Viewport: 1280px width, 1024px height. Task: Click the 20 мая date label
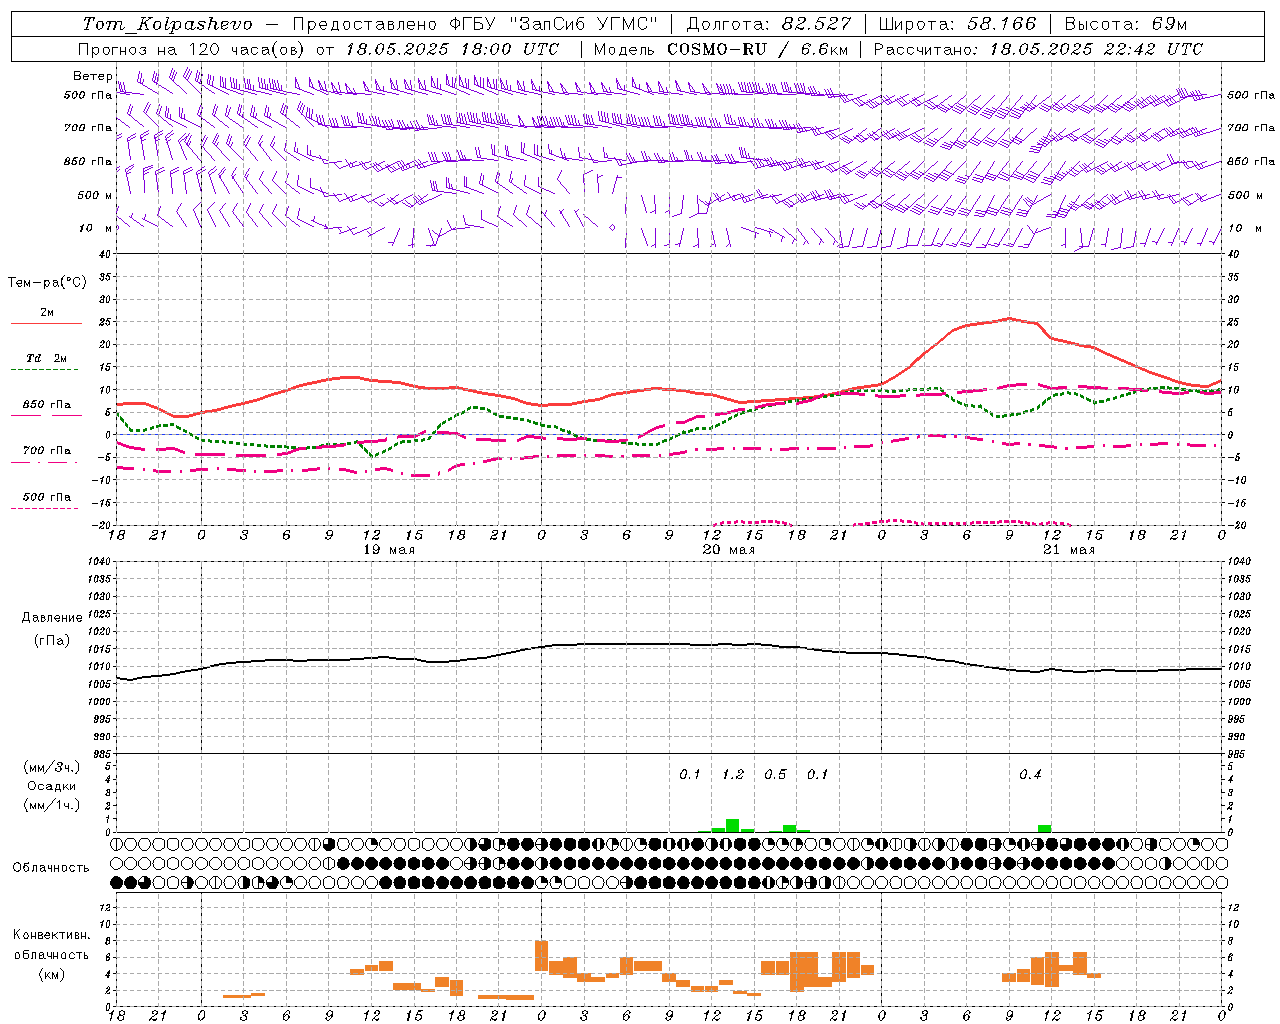coord(729,550)
